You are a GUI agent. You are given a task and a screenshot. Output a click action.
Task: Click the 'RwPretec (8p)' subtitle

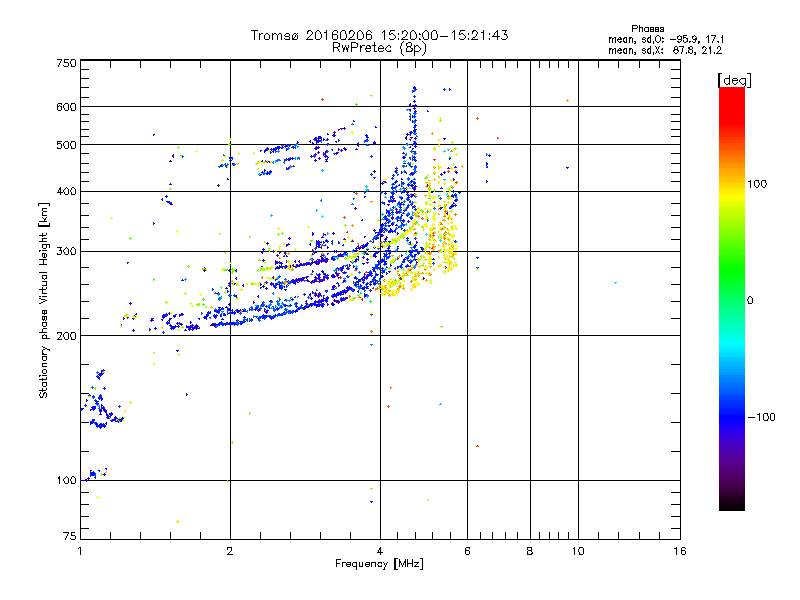(379, 48)
